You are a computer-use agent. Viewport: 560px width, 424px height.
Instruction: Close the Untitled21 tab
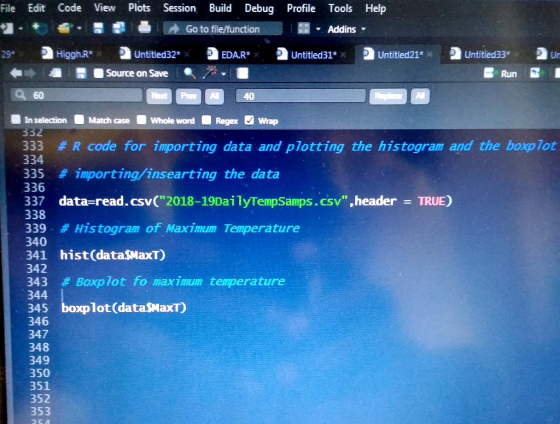point(430,55)
